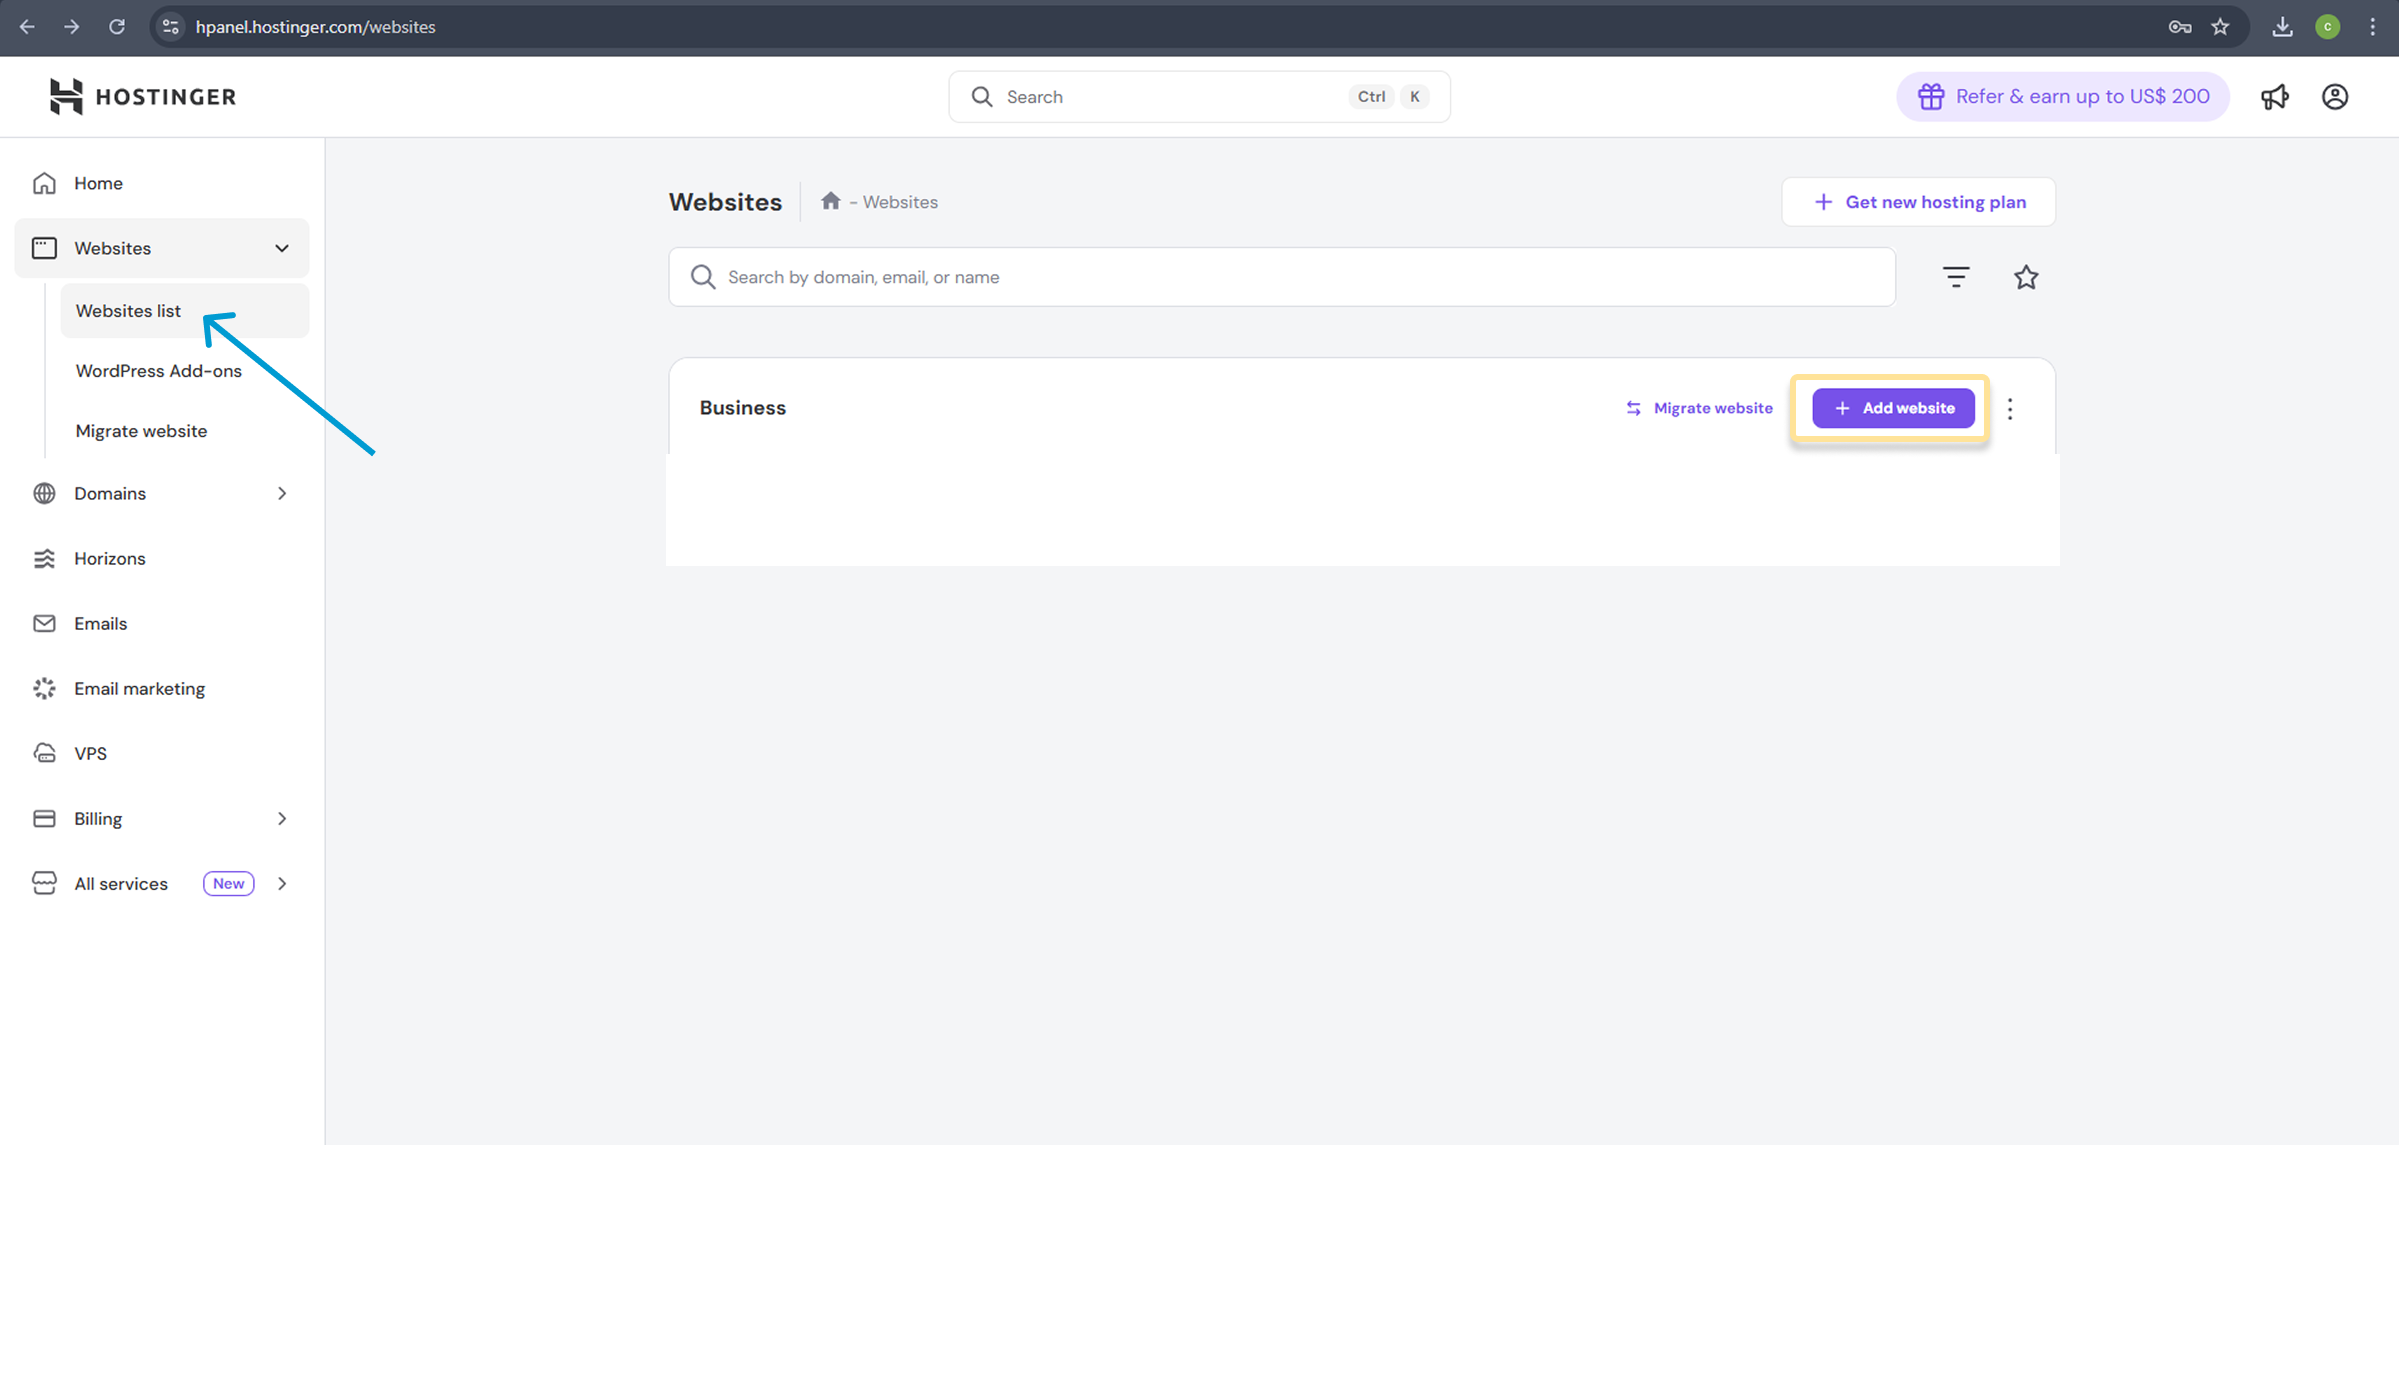Click the breadcrumb home icon
The image size is (2400, 1400).
pos(830,201)
